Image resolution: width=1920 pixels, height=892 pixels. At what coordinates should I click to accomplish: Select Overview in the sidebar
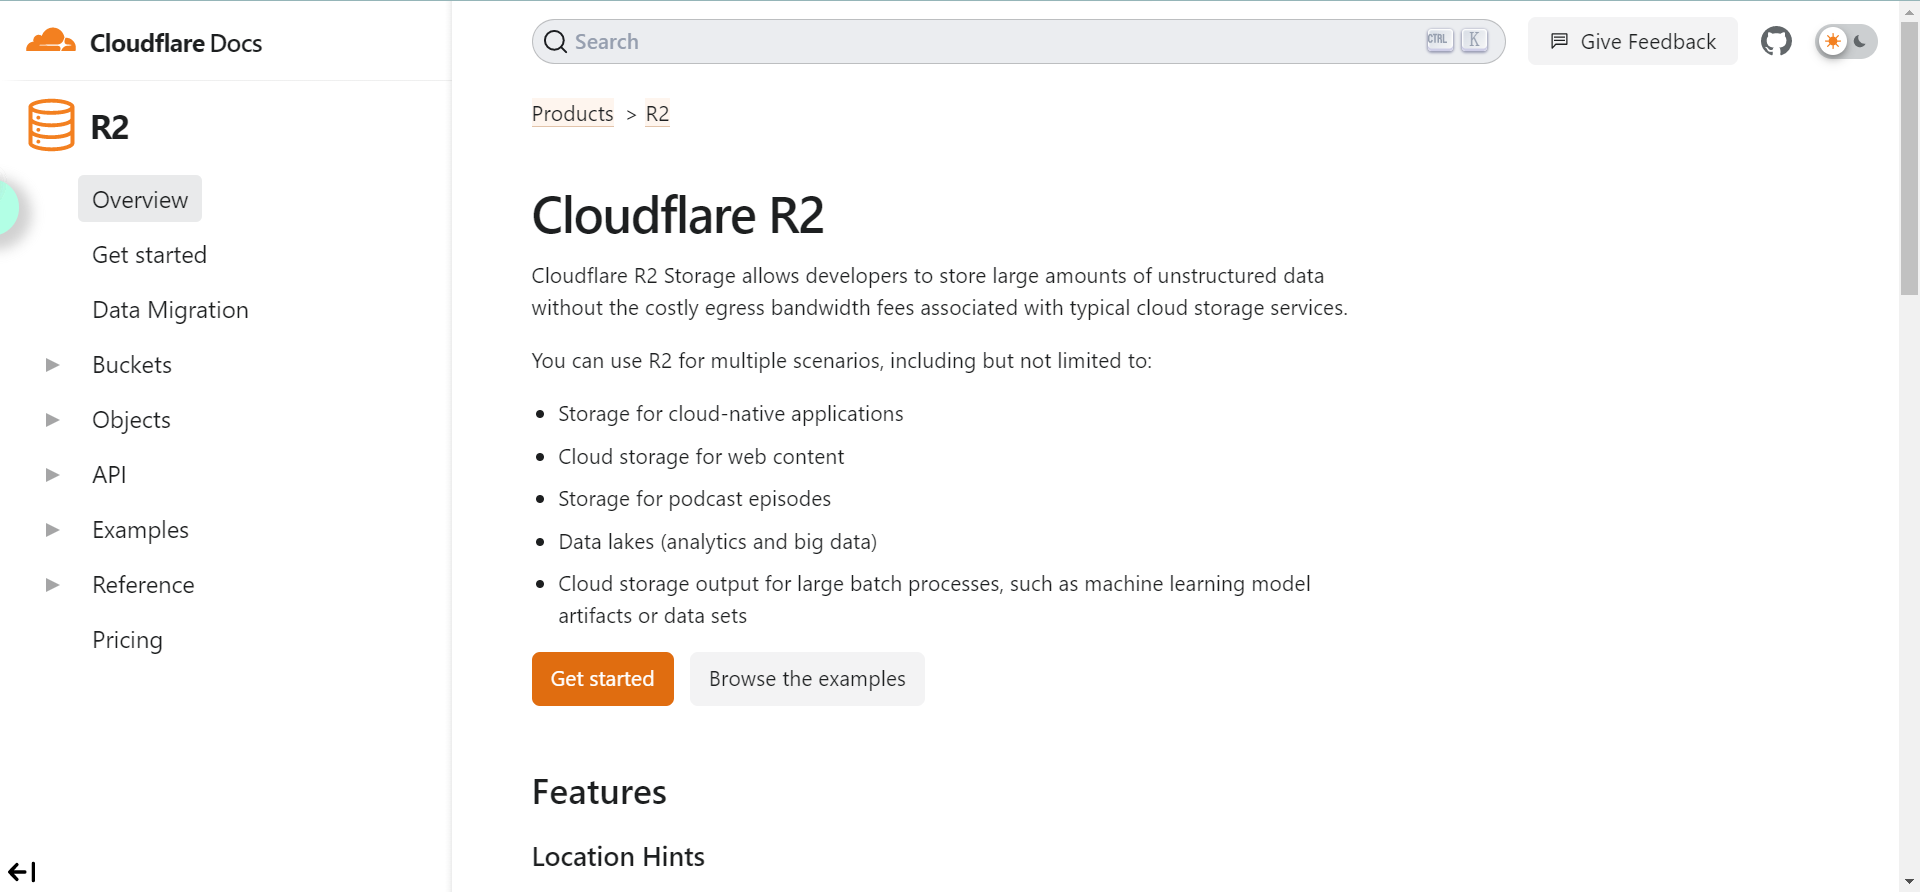point(140,200)
